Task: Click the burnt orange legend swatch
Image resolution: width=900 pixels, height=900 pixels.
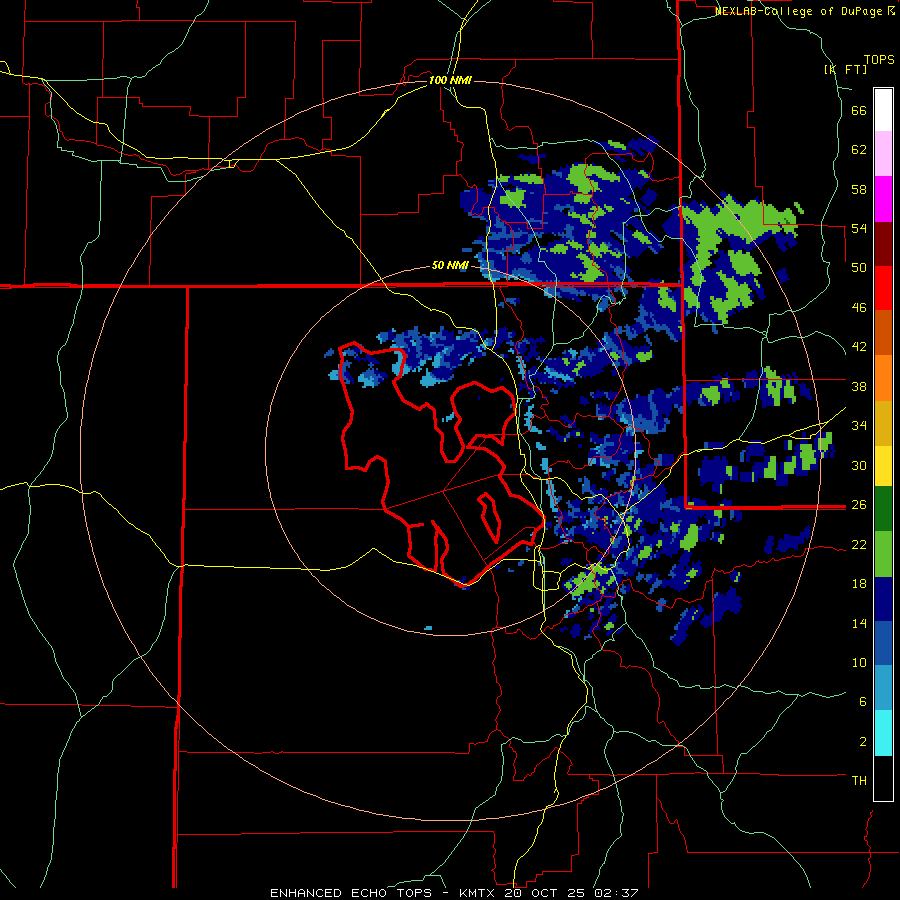Action: pos(883,333)
